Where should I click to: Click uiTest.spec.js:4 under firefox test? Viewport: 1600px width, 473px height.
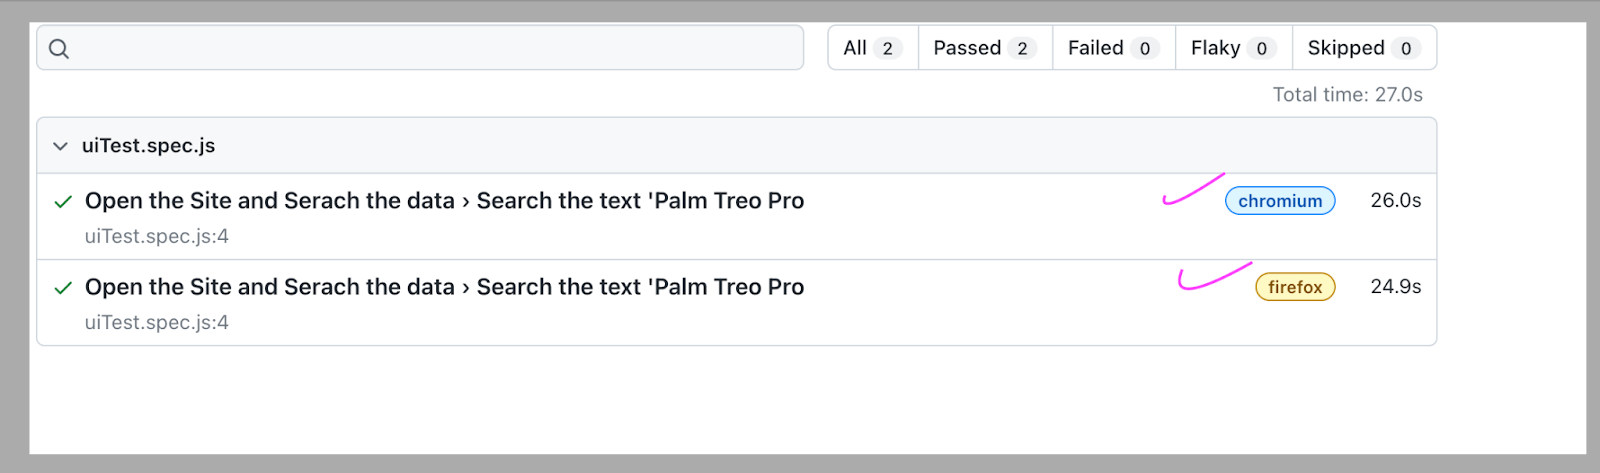point(157,323)
